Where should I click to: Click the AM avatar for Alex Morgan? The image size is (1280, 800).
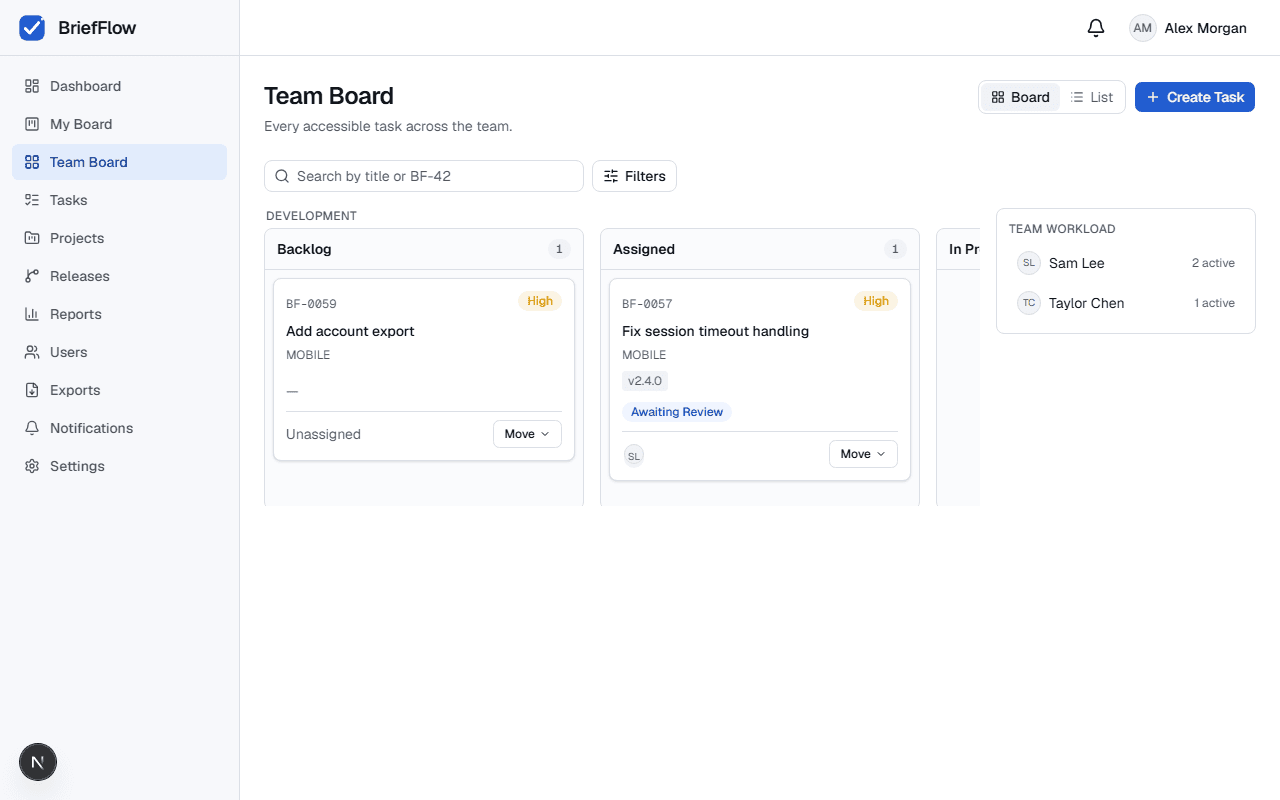[1142, 28]
